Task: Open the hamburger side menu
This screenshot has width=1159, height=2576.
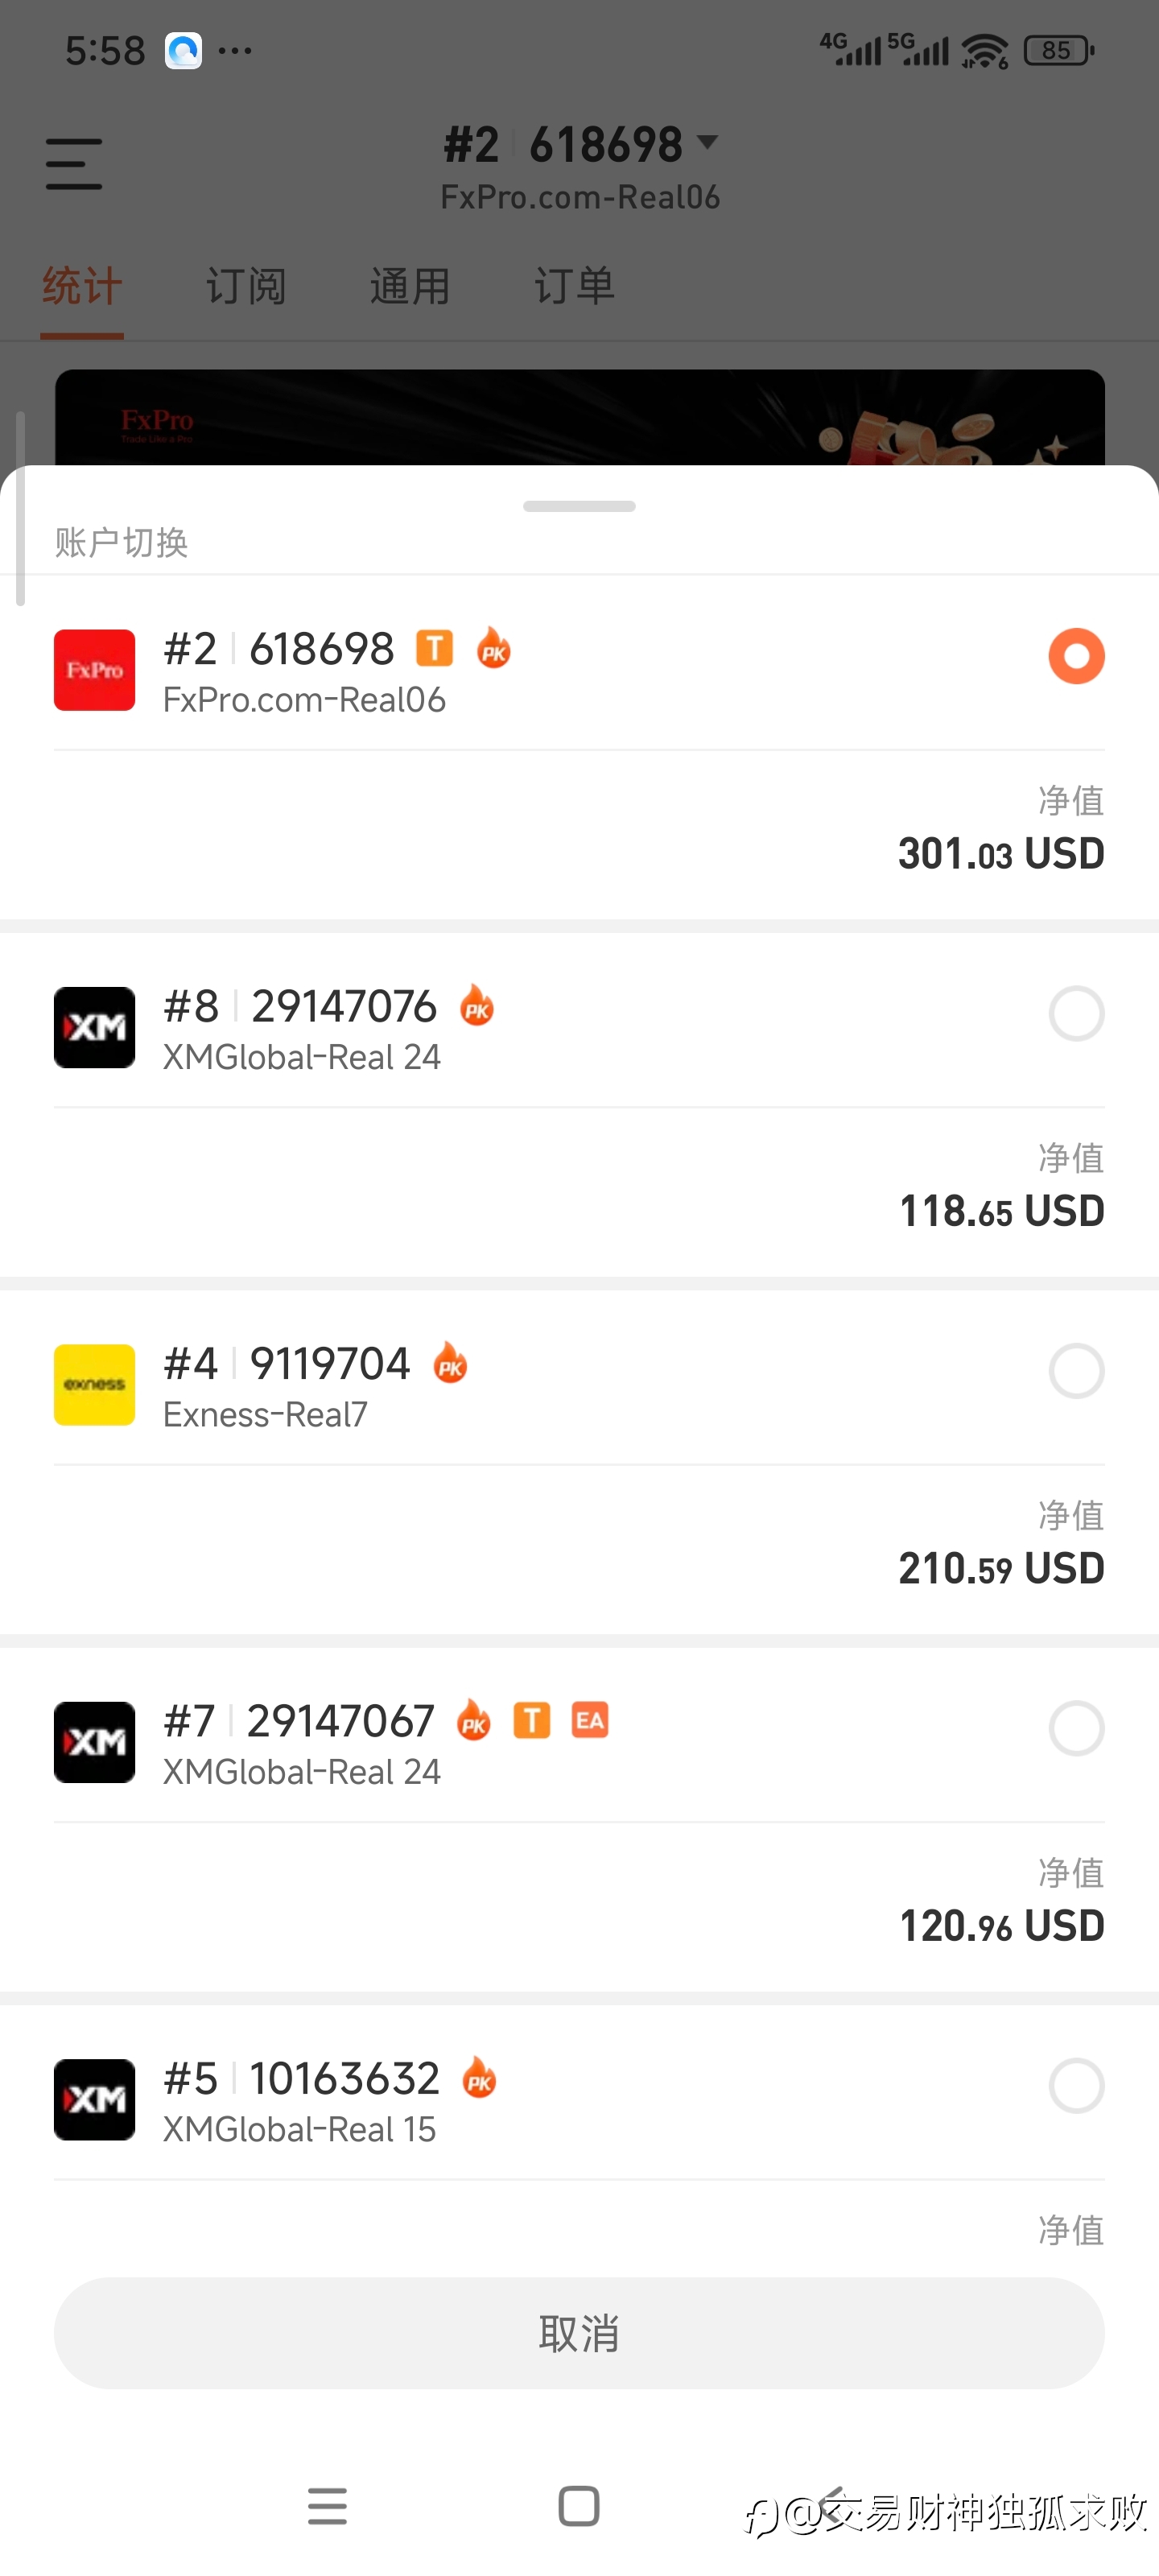Action: coord(74,164)
